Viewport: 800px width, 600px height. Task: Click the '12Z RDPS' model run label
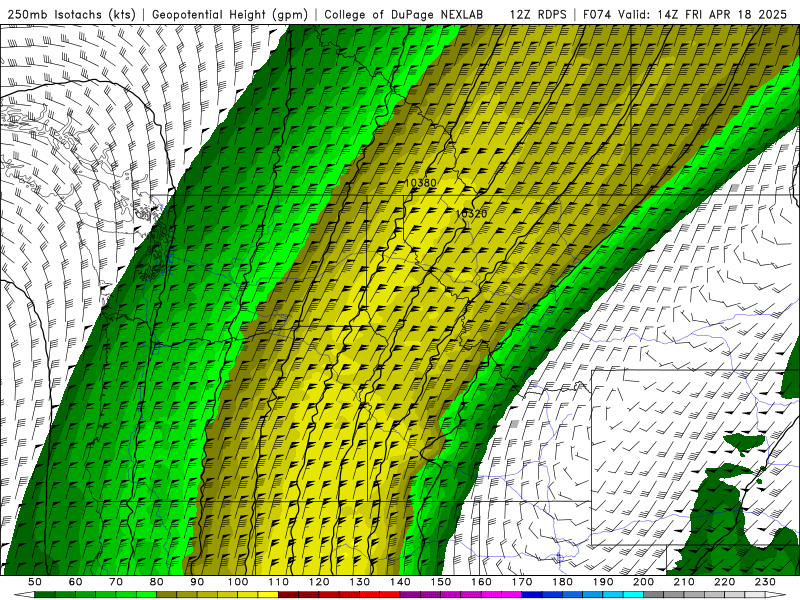[538, 14]
